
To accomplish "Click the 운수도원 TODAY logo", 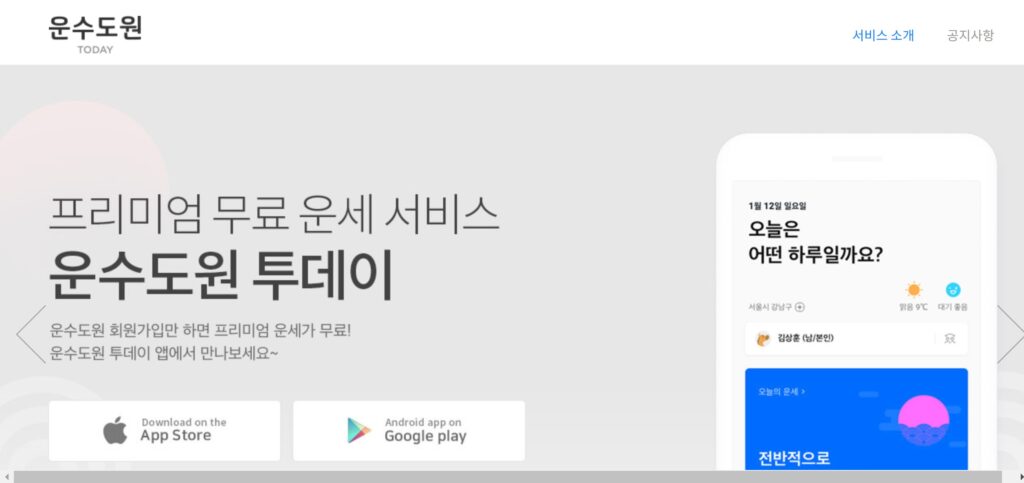I will [x=95, y=35].
